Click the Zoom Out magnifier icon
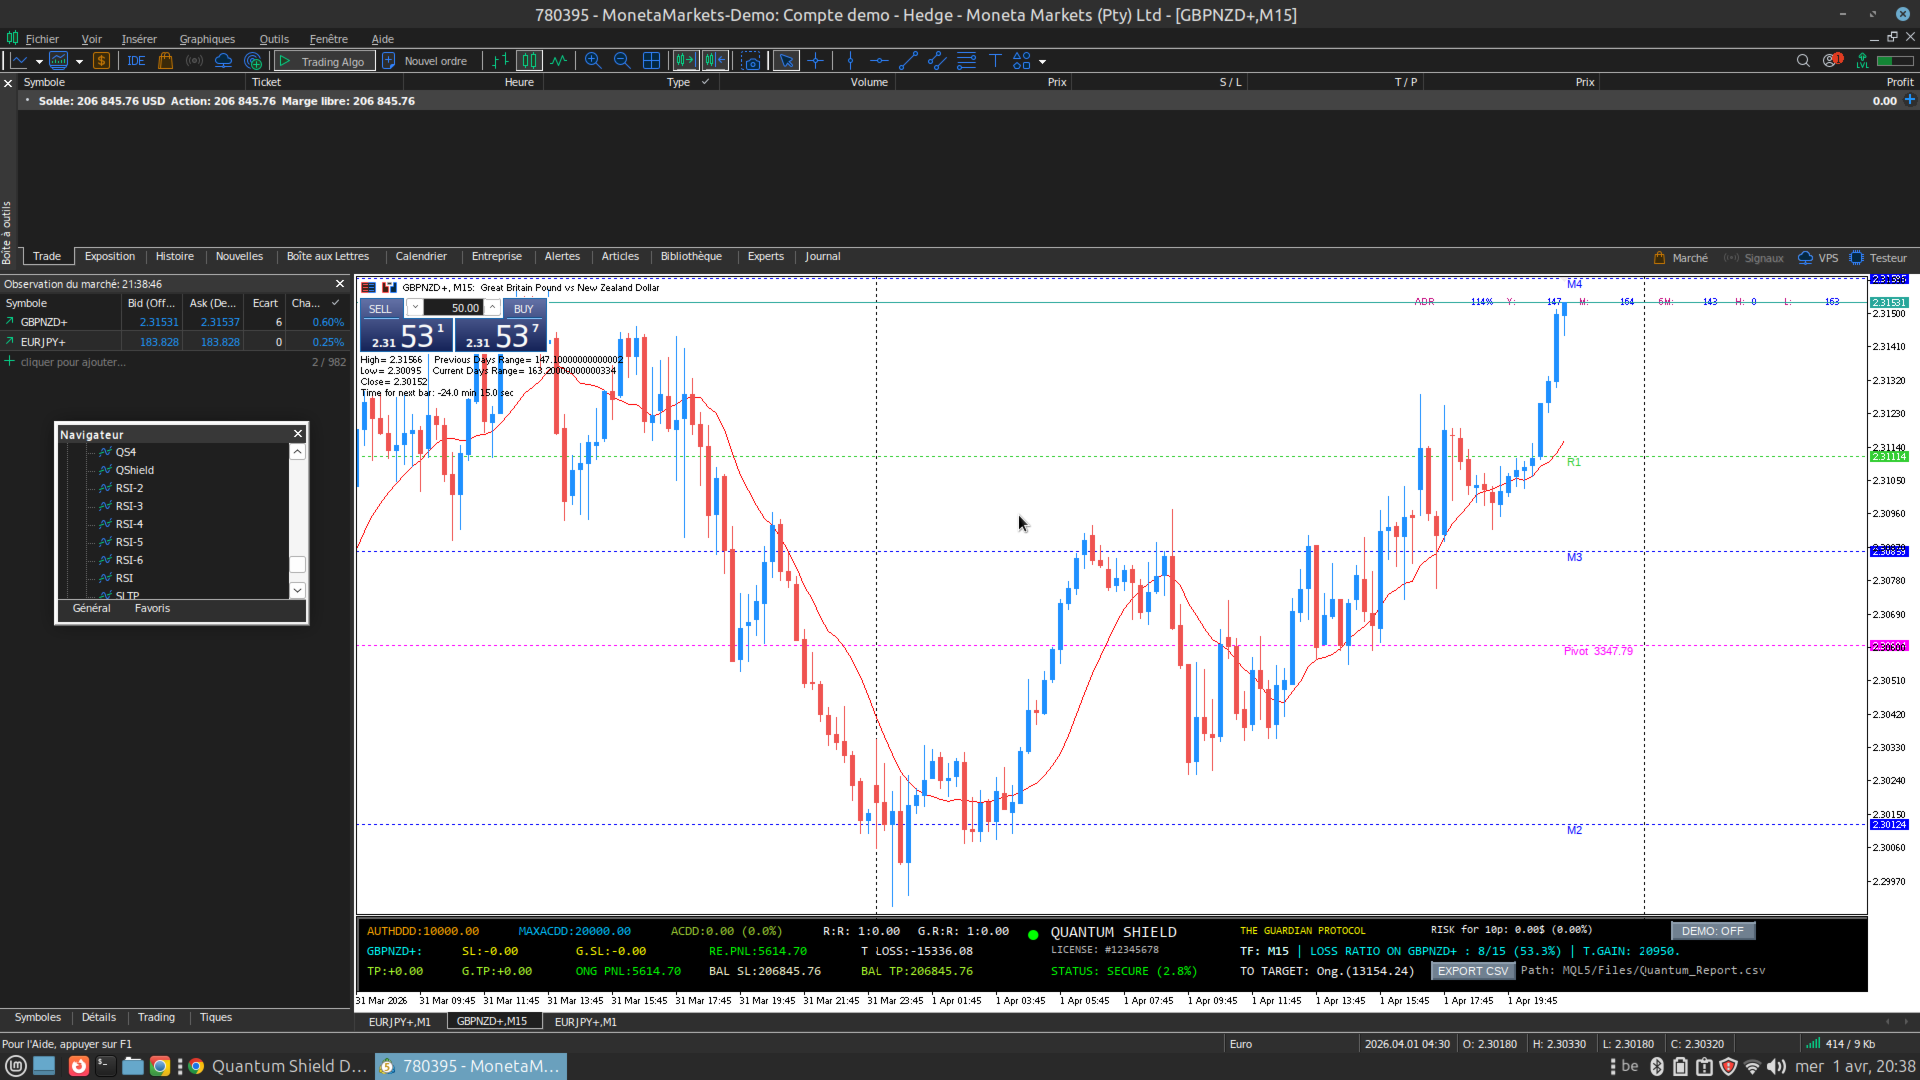The width and height of the screenshot is (1920, 1080). click(x=622, y=61)
